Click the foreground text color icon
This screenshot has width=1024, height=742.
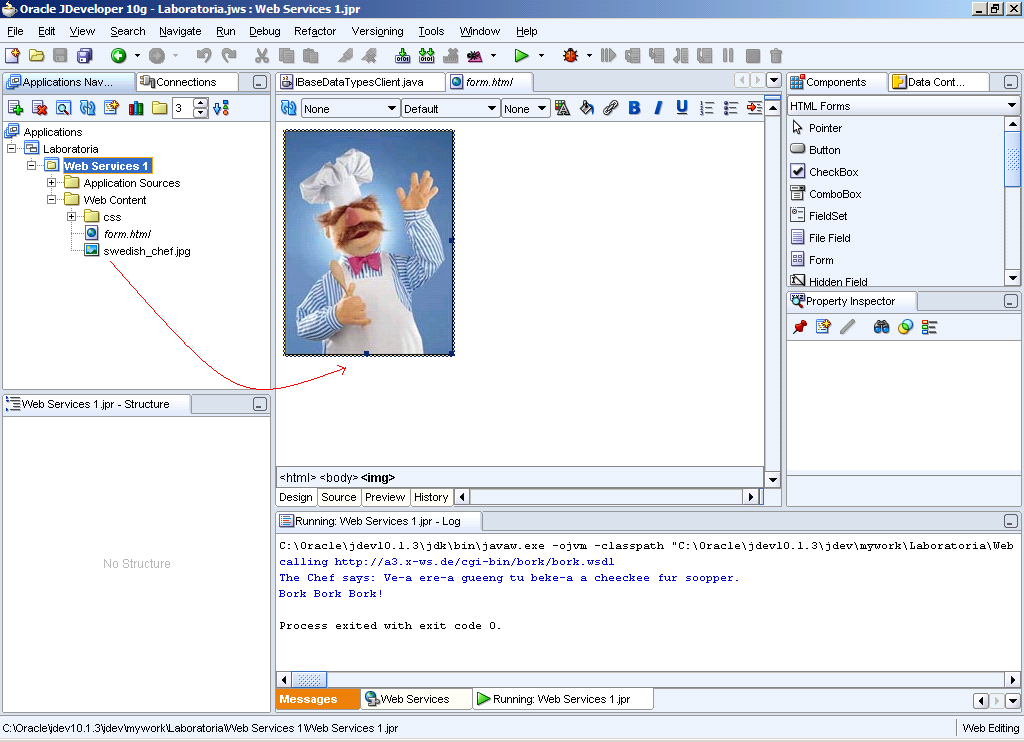coord(562,108)
